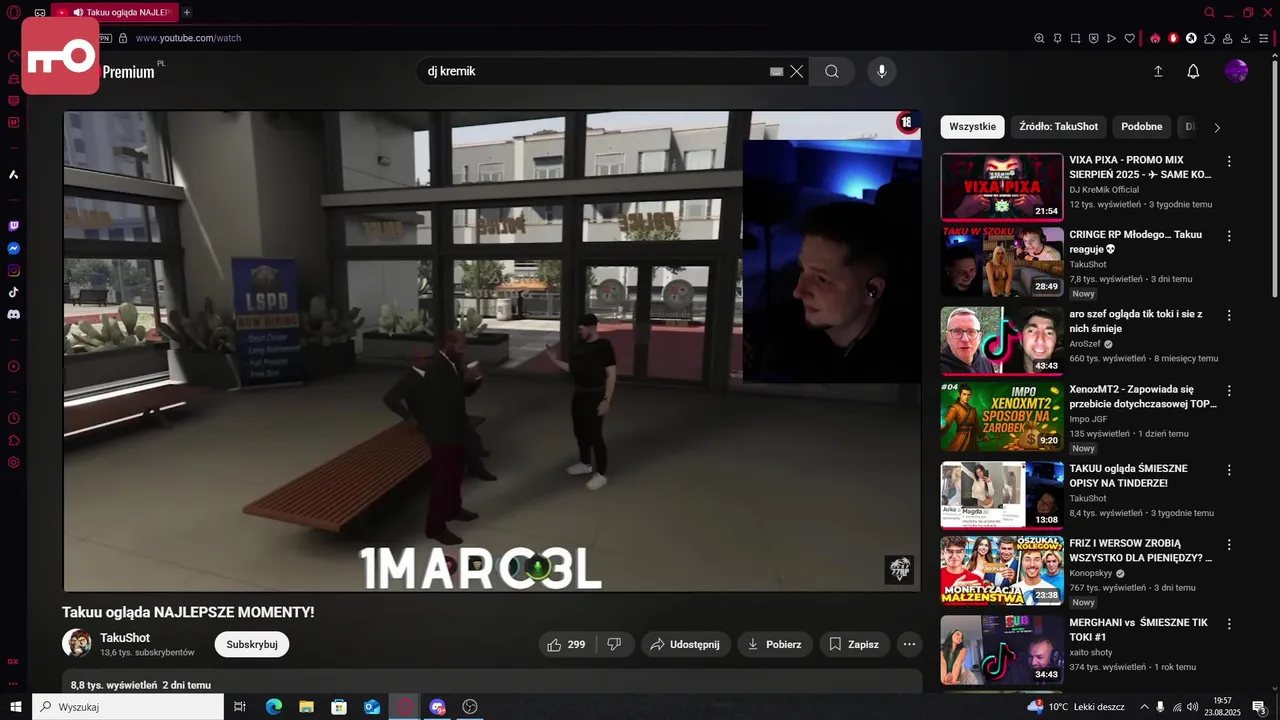Screen dimensions: 1280x720
Task: Open GX Corner from sidebar bottom
Action: coord(13,661)
